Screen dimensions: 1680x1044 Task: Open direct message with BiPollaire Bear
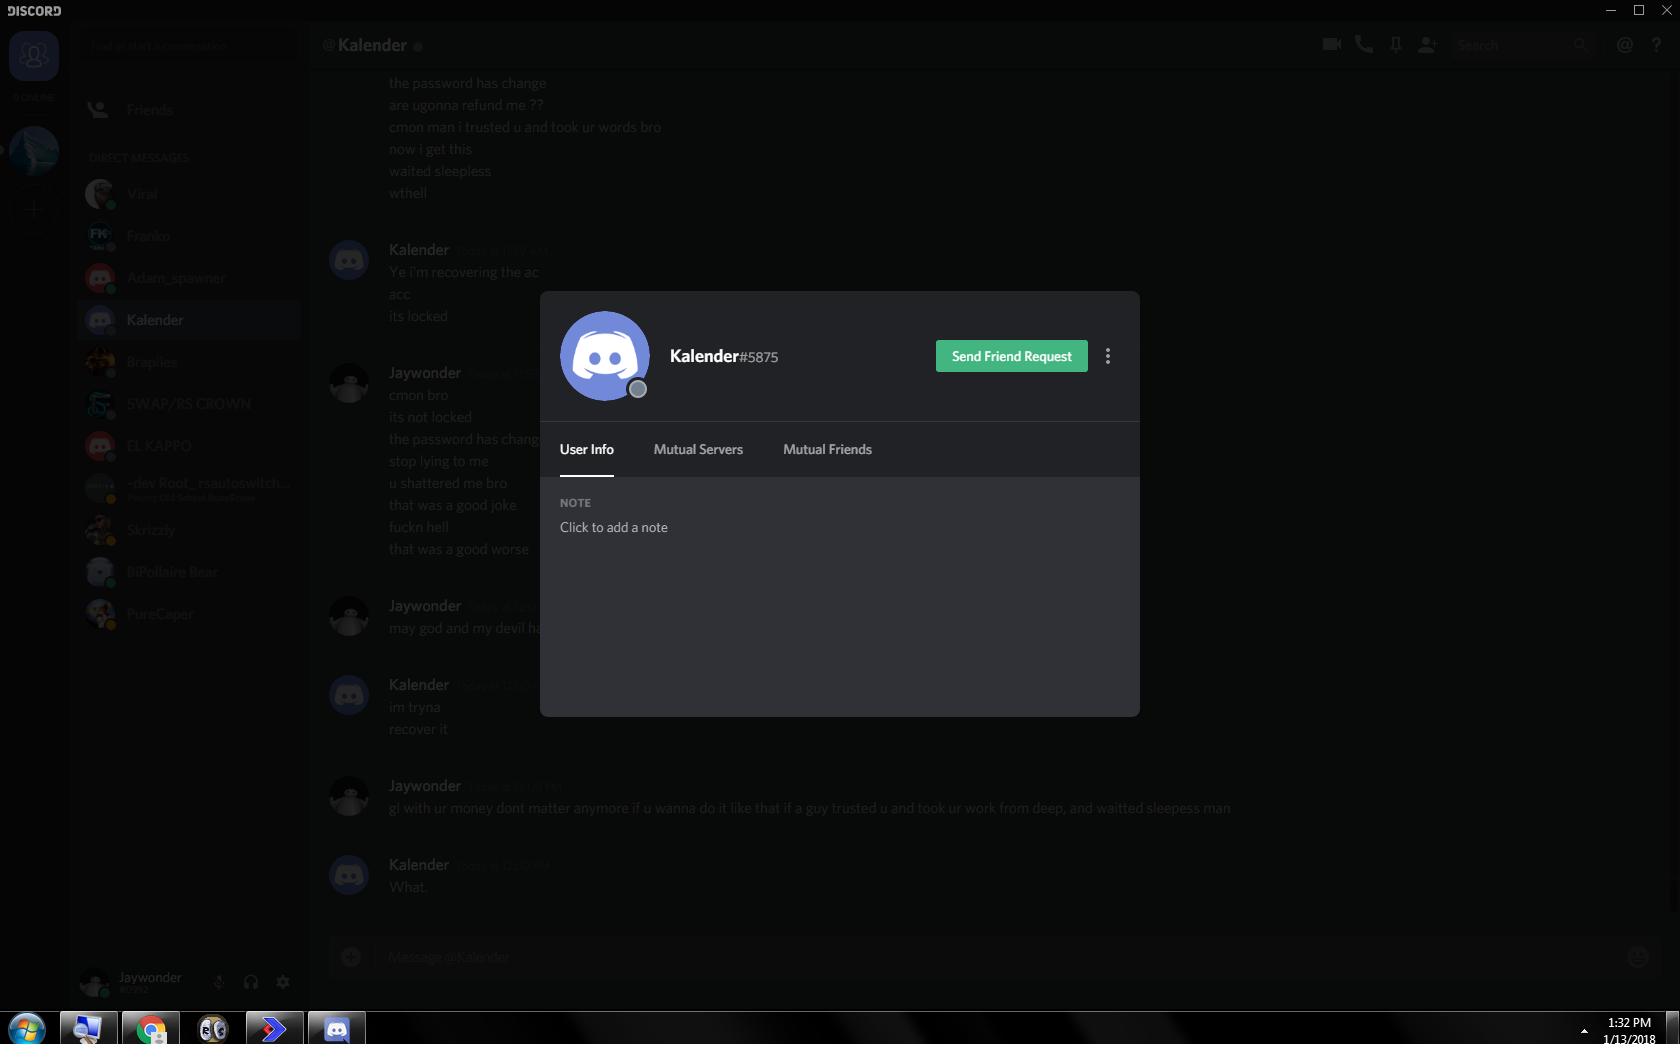click(189, 572)
